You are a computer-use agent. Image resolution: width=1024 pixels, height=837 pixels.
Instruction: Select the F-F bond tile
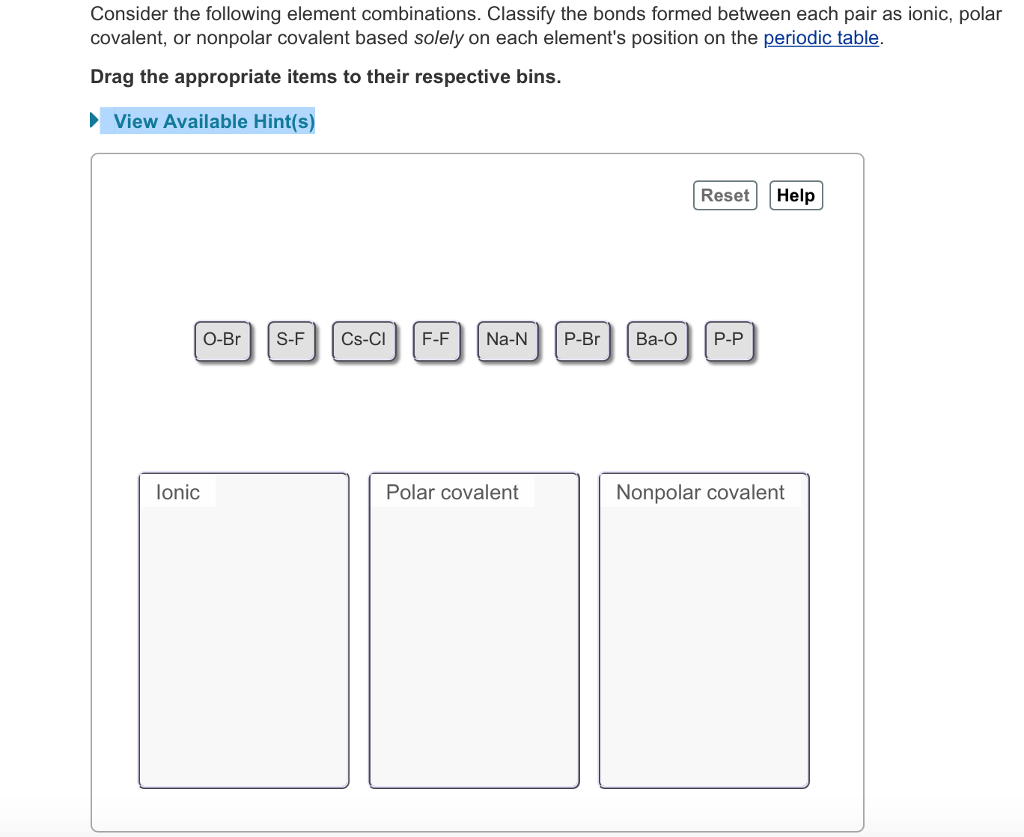436,339
